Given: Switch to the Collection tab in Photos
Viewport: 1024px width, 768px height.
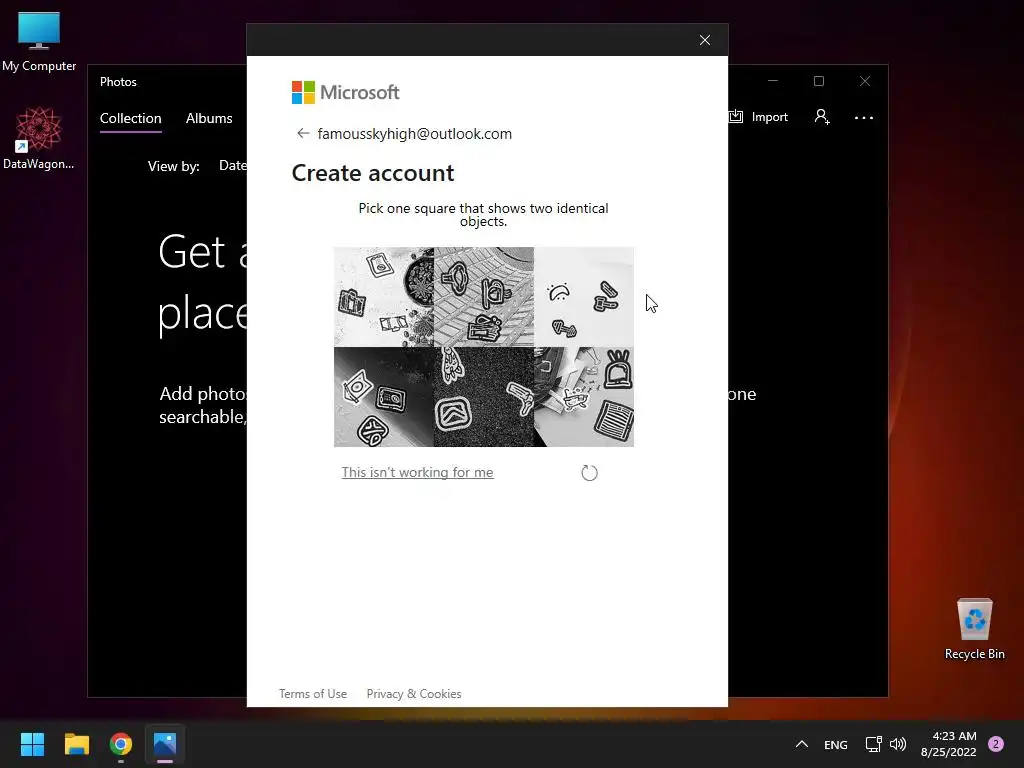Looking at the screenshot, I should coord(131,118).
